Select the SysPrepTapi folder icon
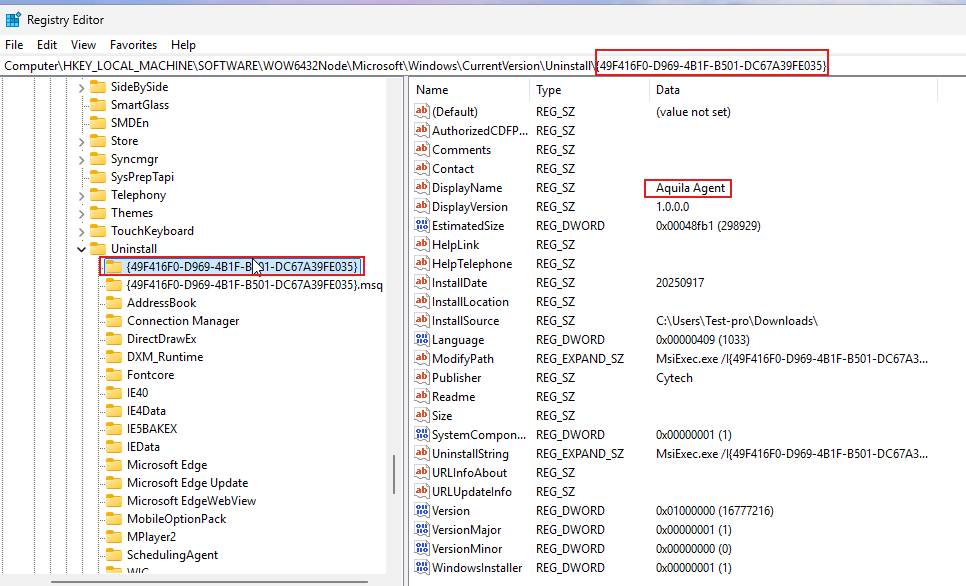Image resolution: width=966 pixels, height=586 pixels. [98, 177]
